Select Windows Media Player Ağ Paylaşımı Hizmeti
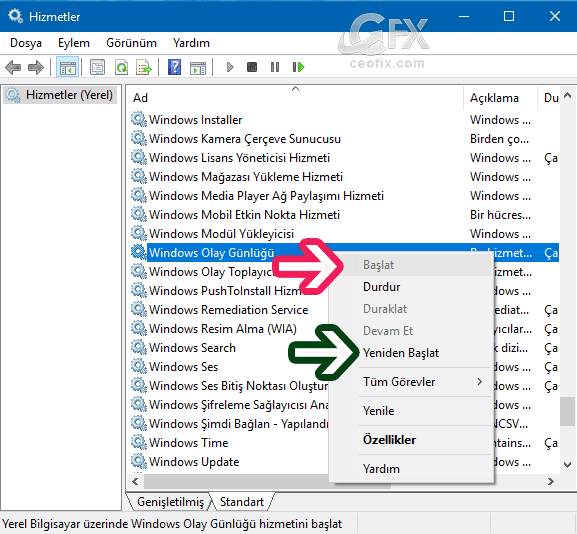577x534 pixels. pos(266,196)
